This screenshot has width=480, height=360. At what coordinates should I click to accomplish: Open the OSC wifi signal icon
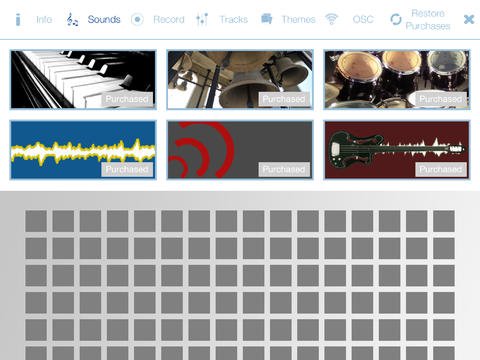(x=331, y=19)
